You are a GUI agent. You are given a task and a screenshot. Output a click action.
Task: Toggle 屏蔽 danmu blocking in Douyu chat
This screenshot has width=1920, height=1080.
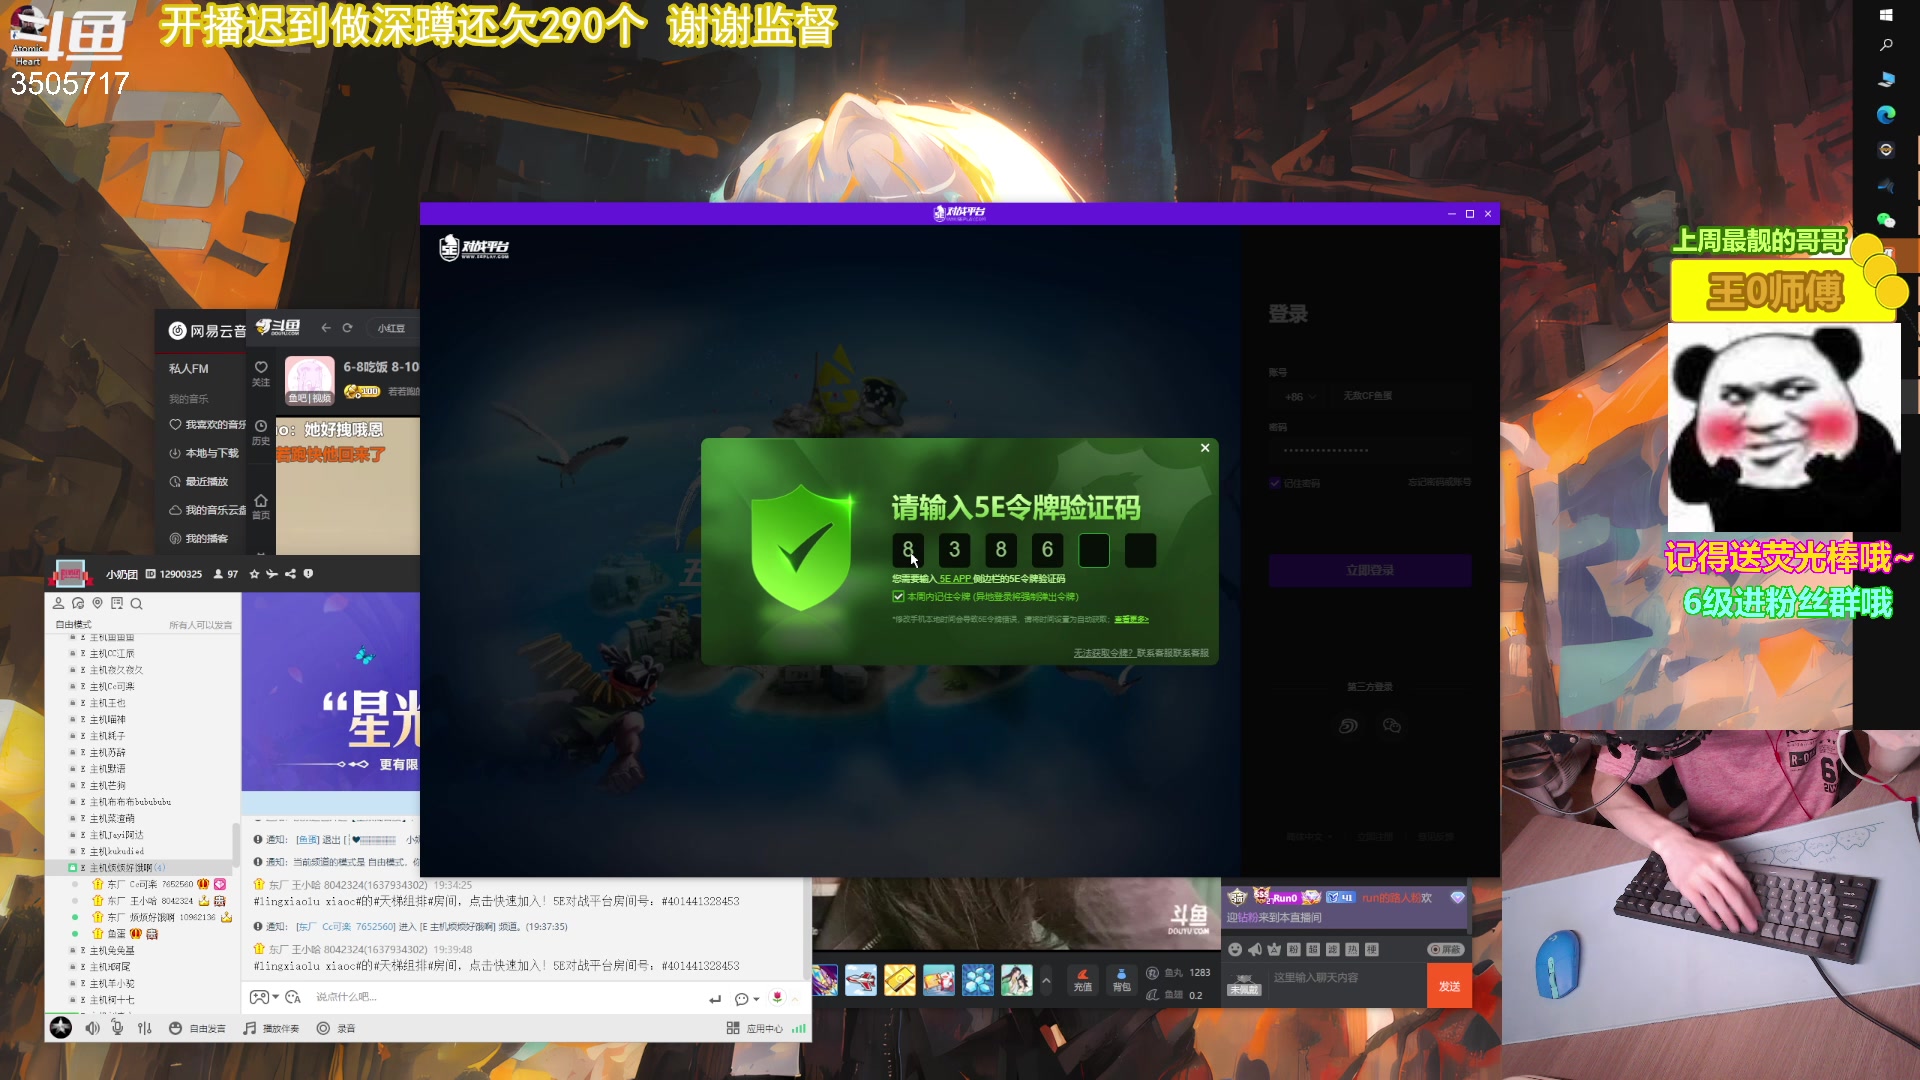(x=1447, y=950)
